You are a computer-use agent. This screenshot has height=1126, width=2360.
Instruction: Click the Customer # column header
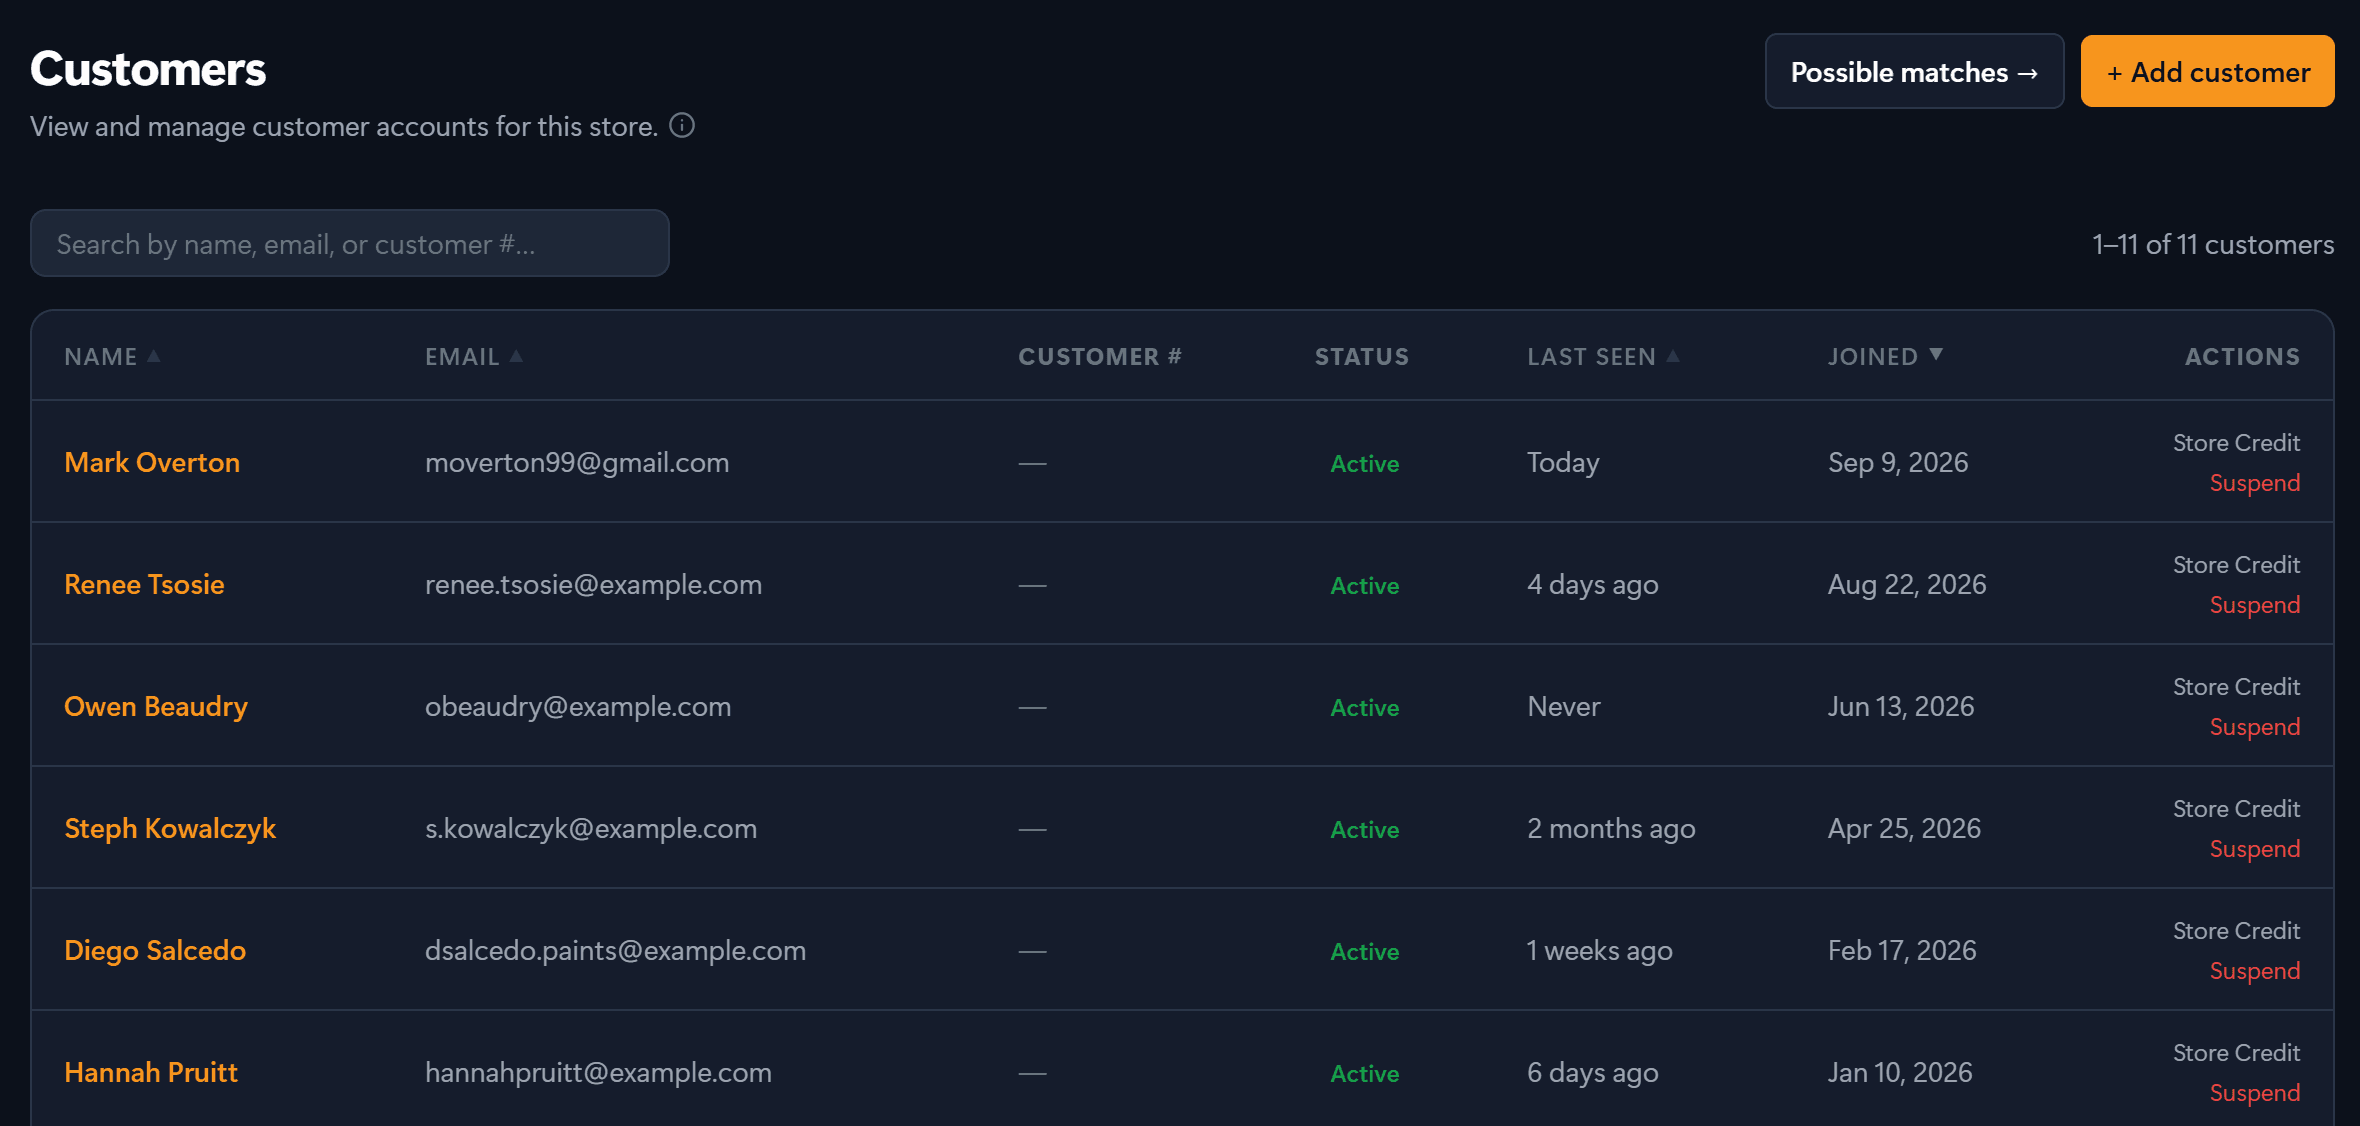coord(1099,356)
